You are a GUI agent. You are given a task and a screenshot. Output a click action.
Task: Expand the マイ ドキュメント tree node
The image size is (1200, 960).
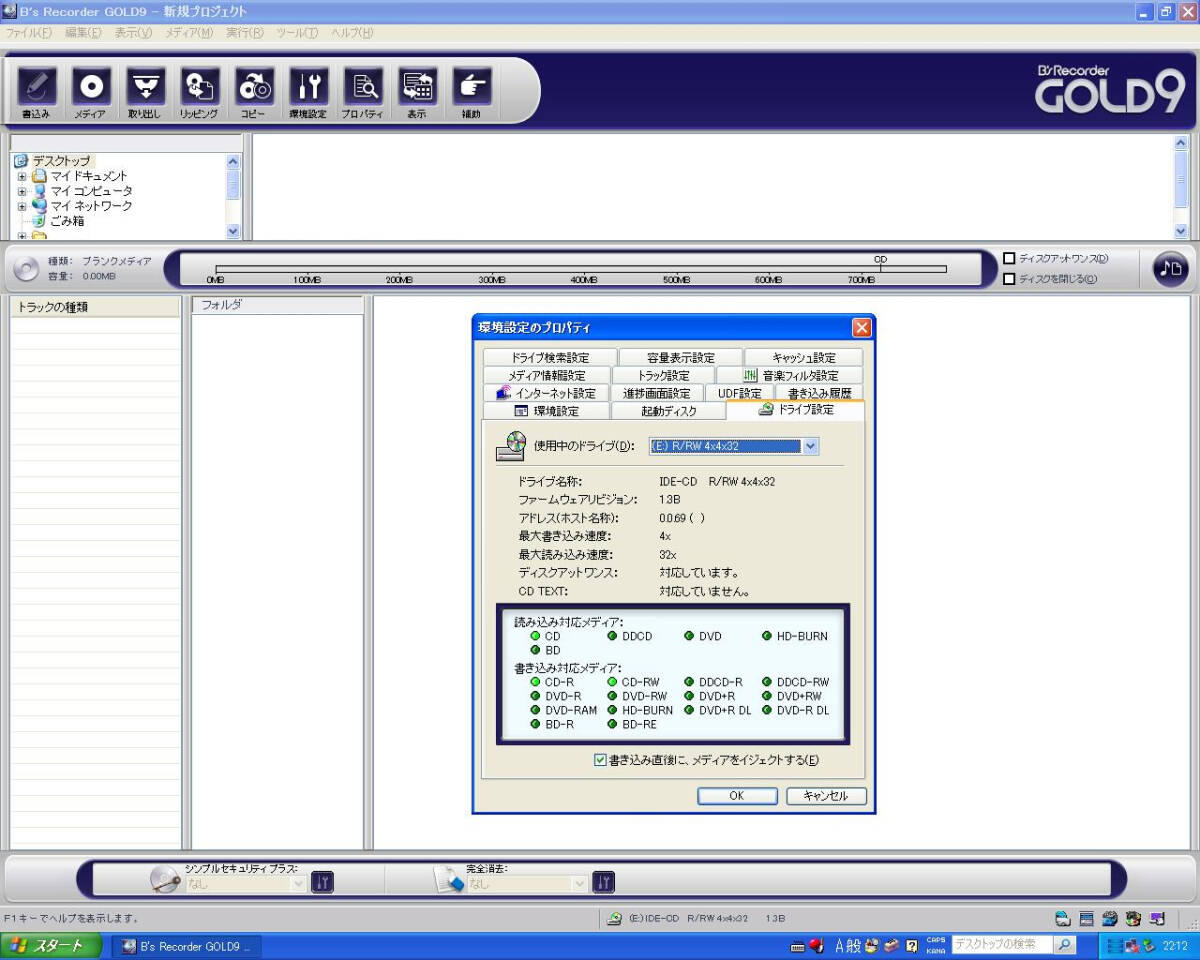[21, 176]
